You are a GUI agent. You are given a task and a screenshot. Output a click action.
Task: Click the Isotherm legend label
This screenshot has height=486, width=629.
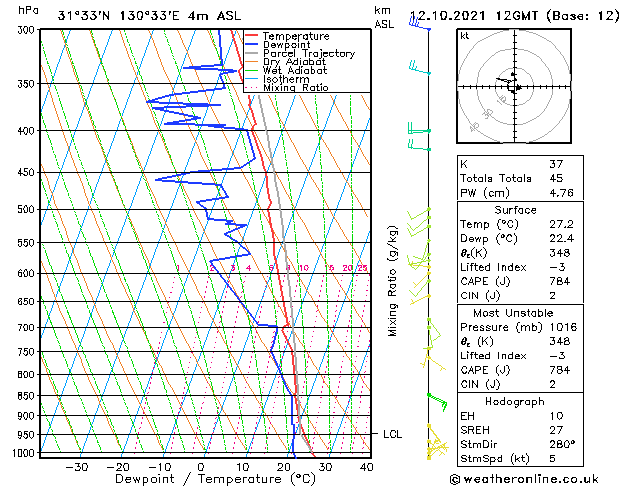point(286,79)
